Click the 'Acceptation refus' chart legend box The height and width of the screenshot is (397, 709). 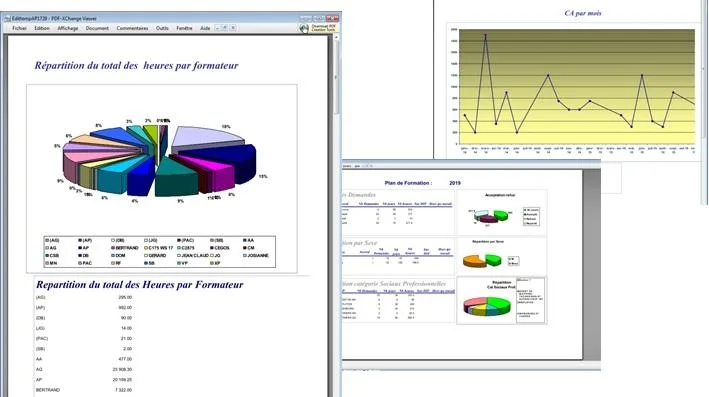[531, 216]
